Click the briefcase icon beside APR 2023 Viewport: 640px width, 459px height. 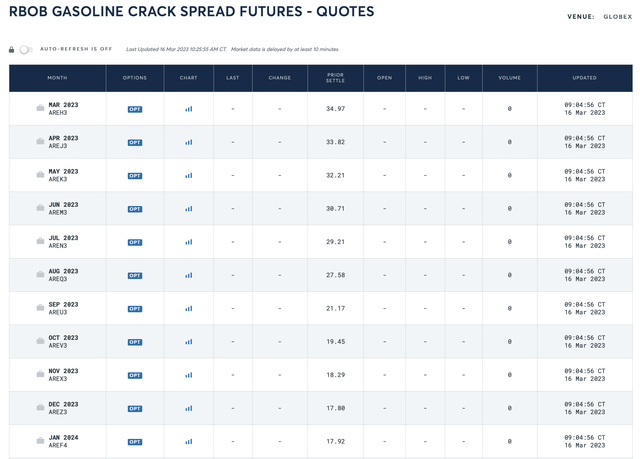[x=40, y=142]
